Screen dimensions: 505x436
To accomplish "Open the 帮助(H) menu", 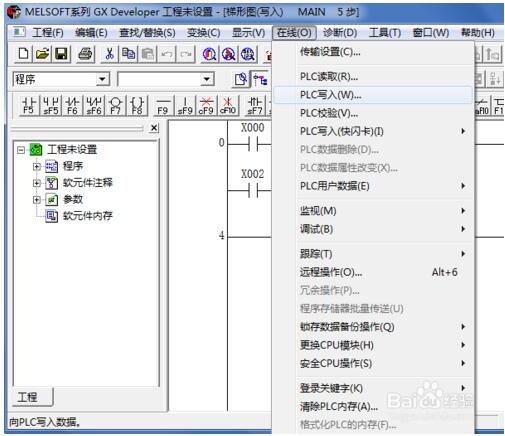I will (477, 33).
